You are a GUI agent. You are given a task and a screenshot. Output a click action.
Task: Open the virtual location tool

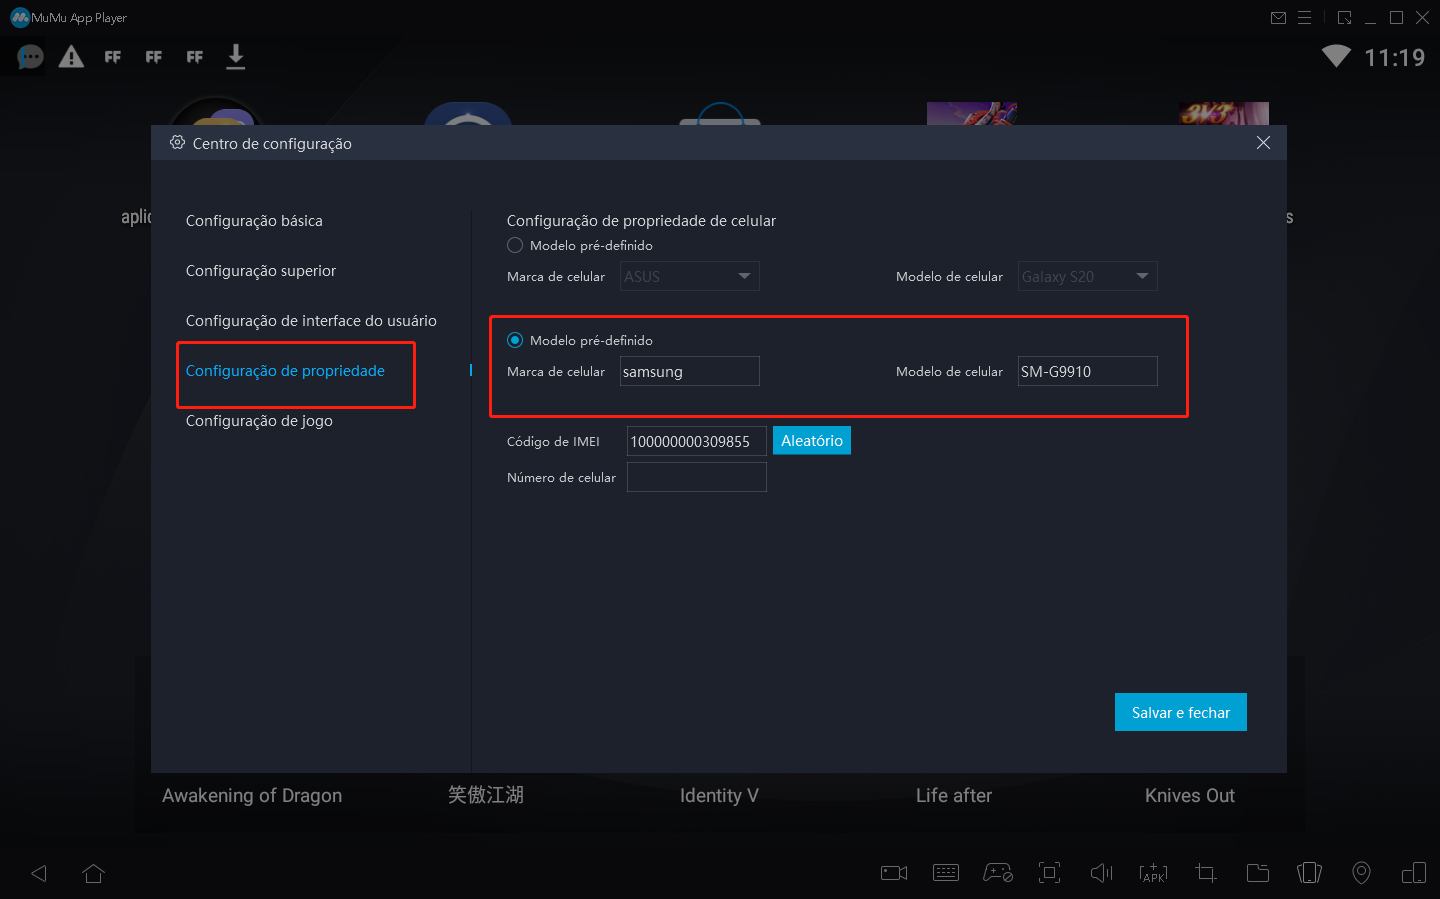(1361, 872)
